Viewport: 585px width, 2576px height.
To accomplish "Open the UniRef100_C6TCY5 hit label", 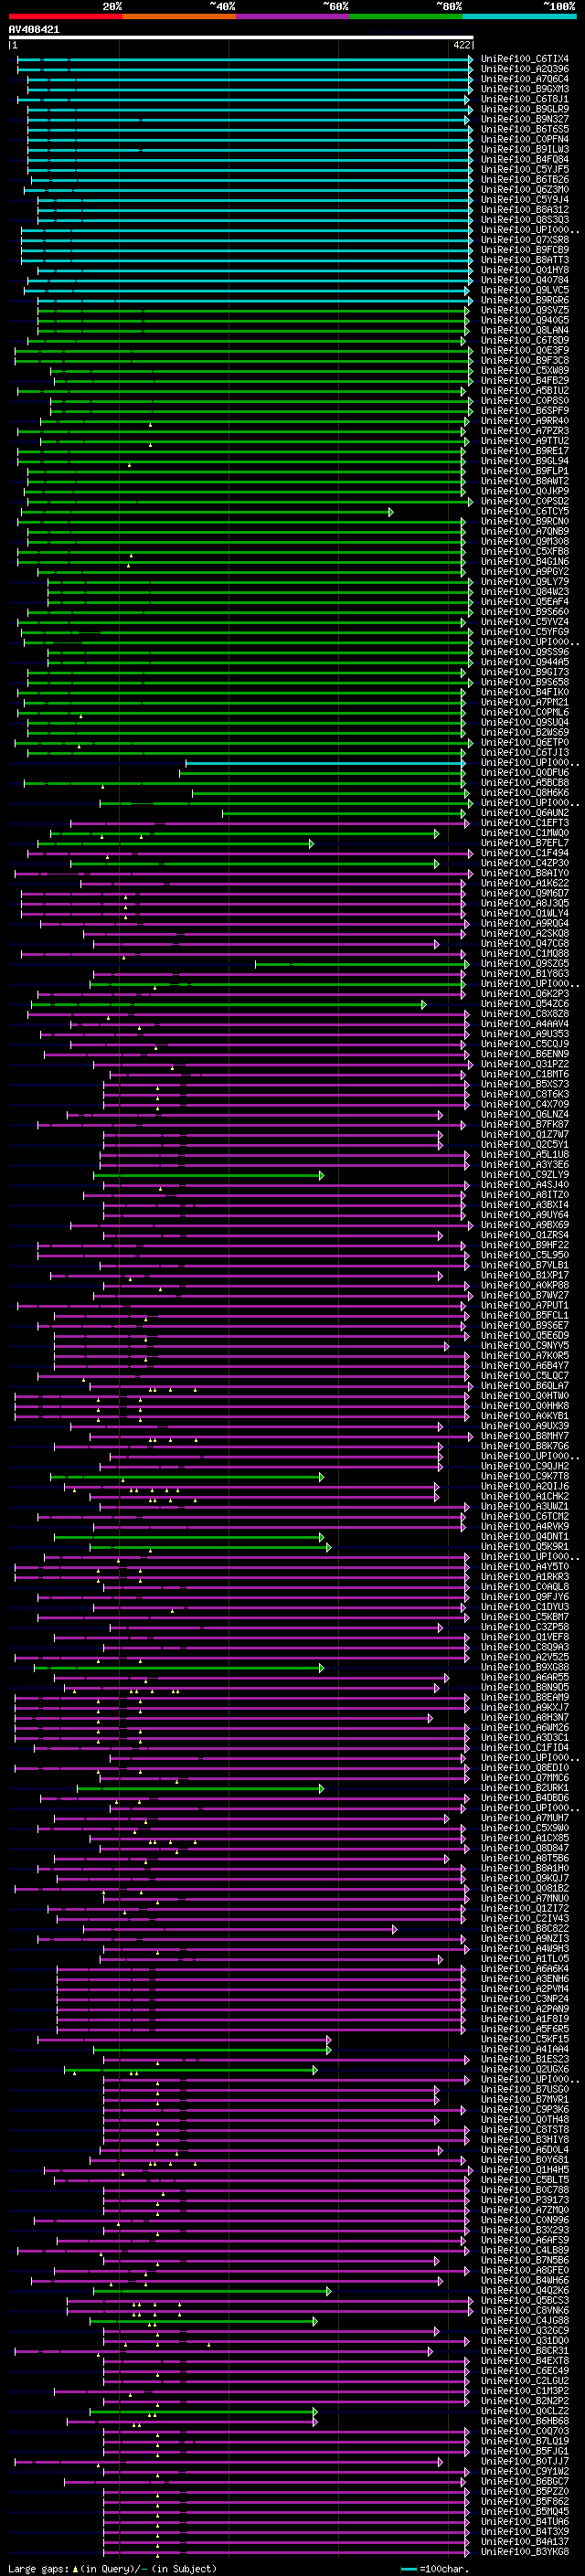I will tap(525, 511).
